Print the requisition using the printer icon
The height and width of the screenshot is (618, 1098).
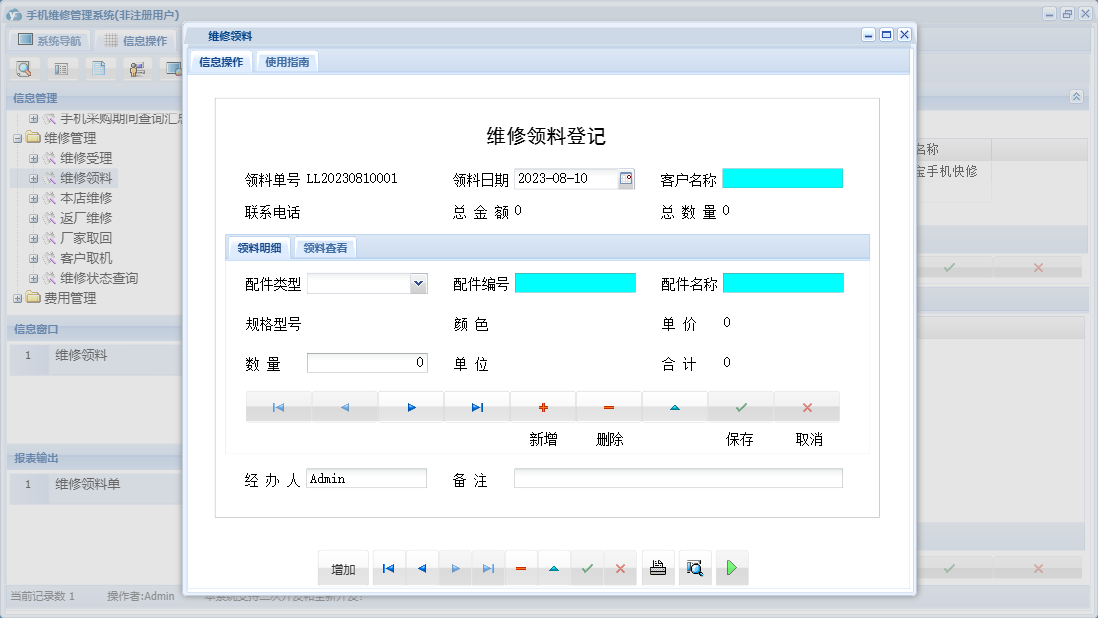tap(657, 567)
